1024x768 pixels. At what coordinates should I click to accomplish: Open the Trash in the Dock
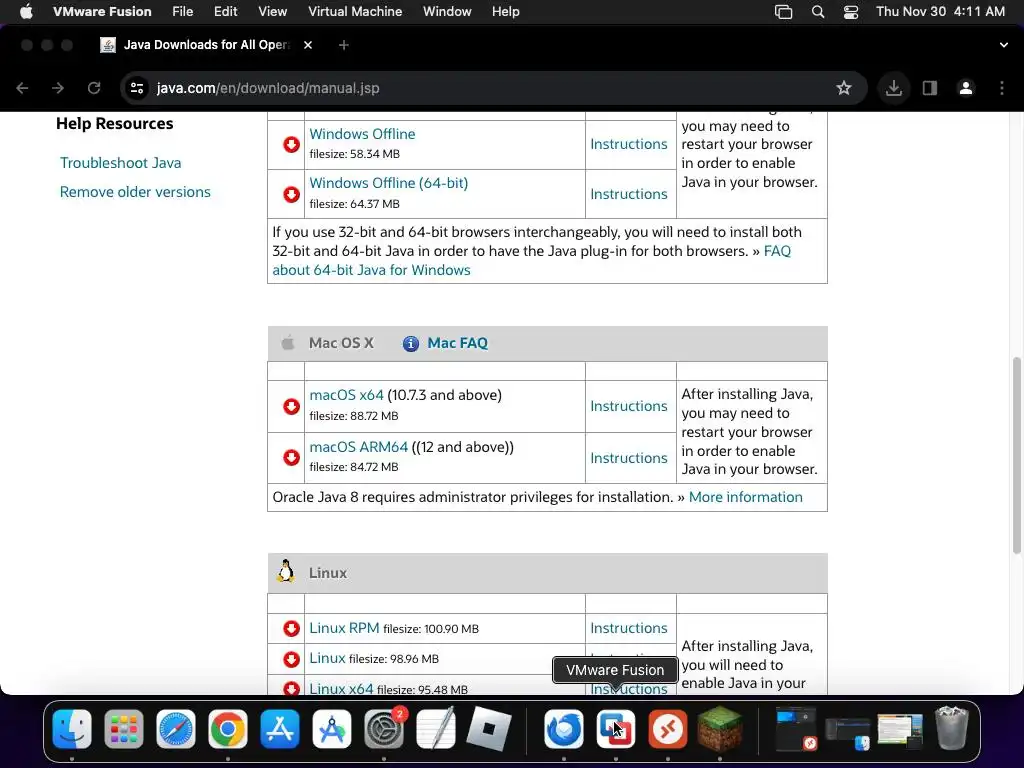pos(952,728)
